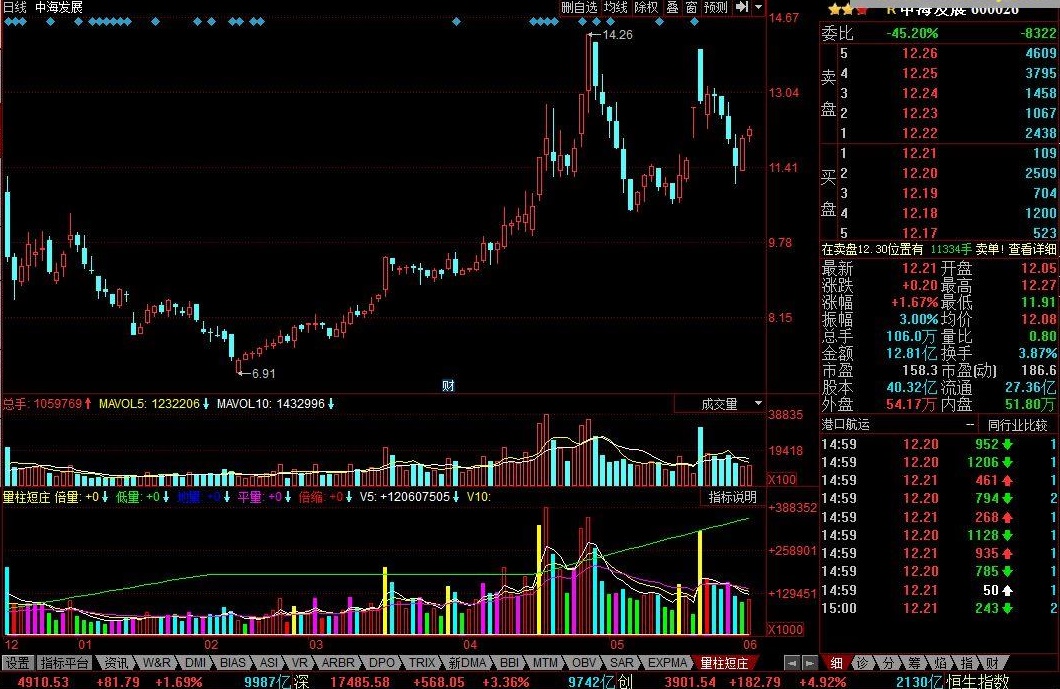The height and width of the screenshot is (689, 1060).
Task: Select the BIAS indicator tab
Action: (x=233, y=663)
